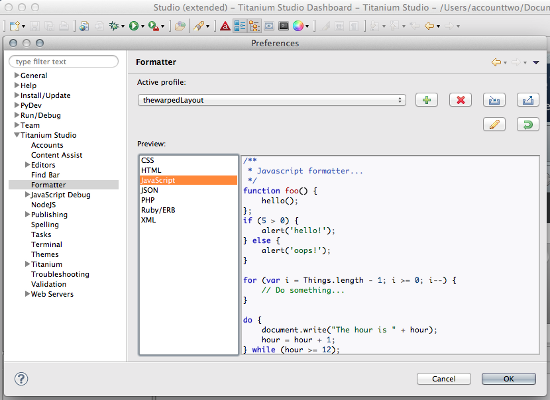Click the type filter text field
Viewport: 550px width, 400px height.
63,61
